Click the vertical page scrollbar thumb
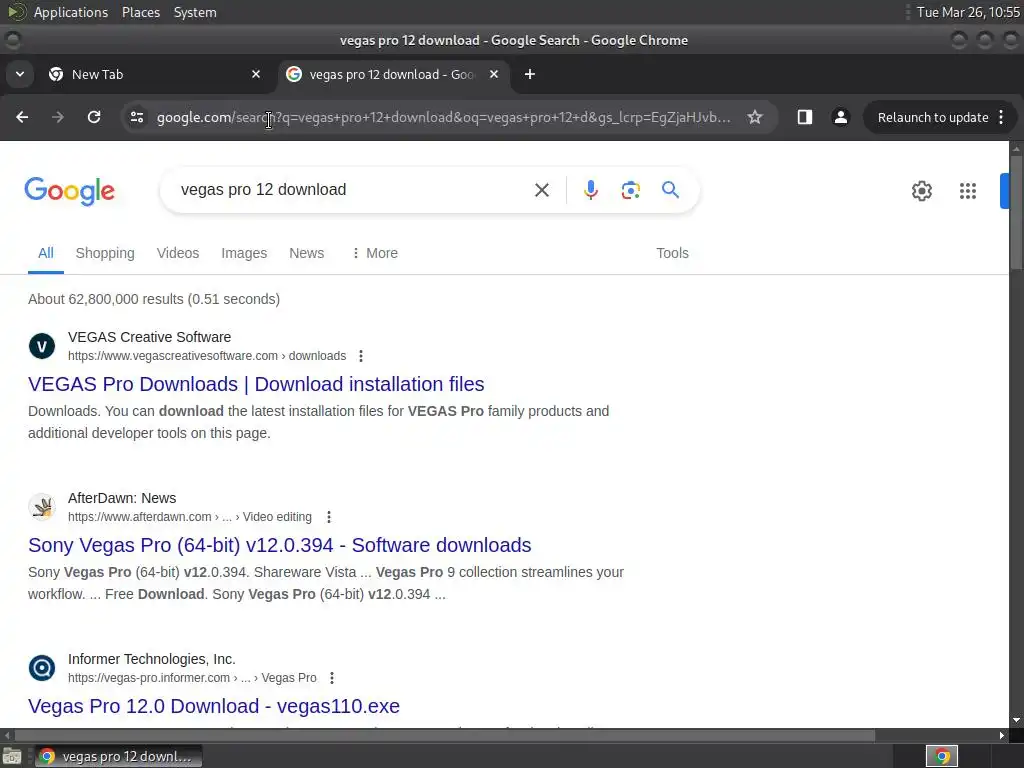The width and height of the screenshot is (1024, 768). pyautogui.click(x=1016, y=212)
